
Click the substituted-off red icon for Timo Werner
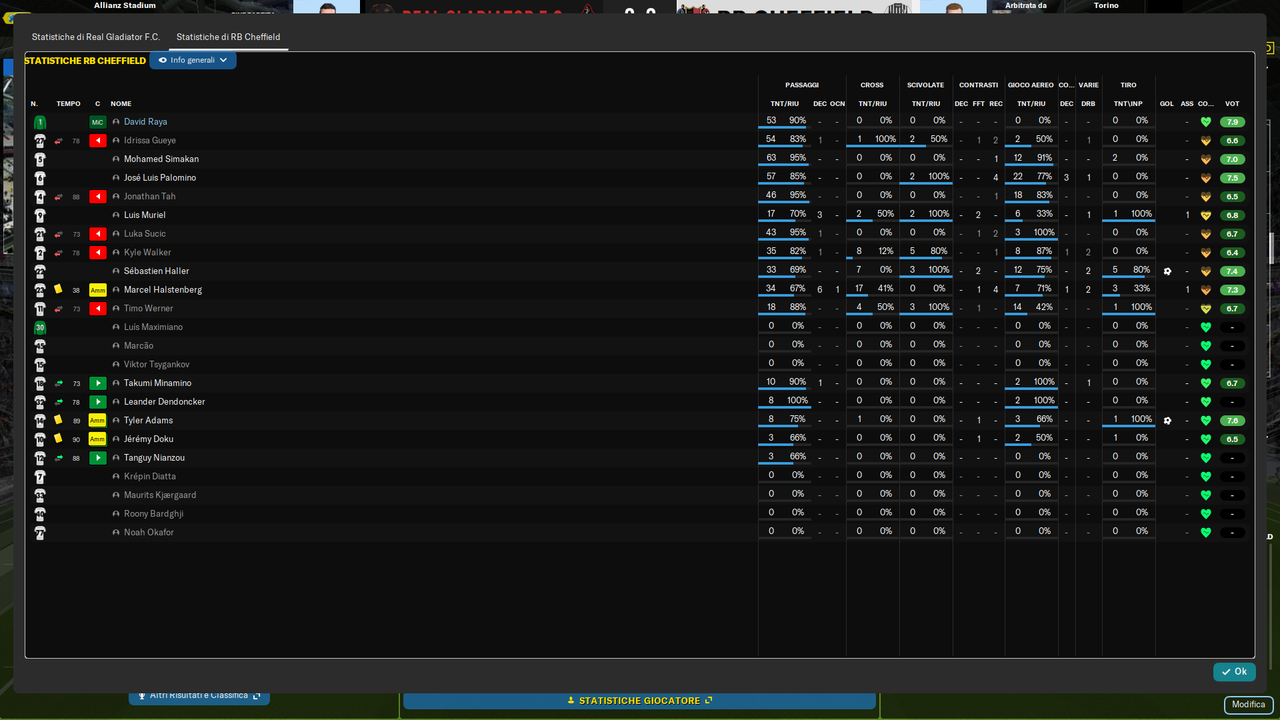click(98, 309)
